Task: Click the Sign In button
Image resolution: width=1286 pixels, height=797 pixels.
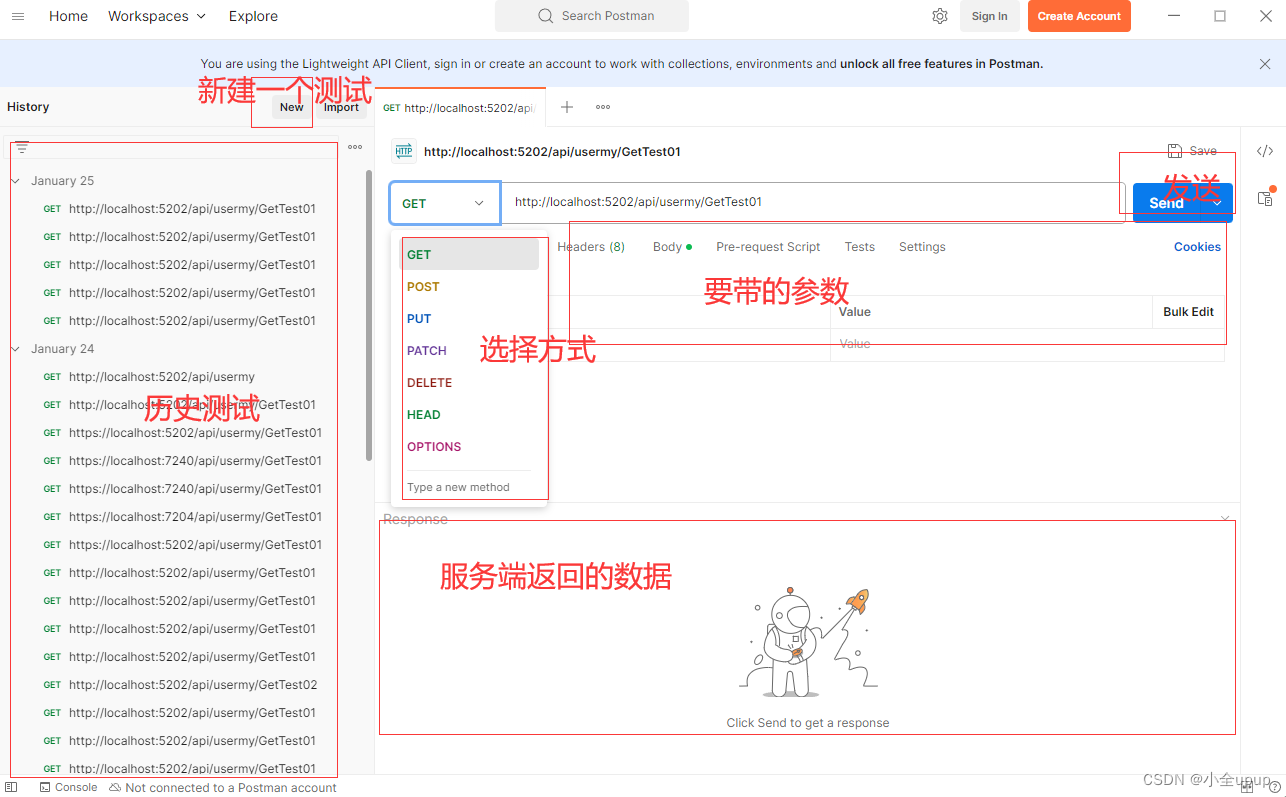Action: pyautogui.click(x=989, y=16)
